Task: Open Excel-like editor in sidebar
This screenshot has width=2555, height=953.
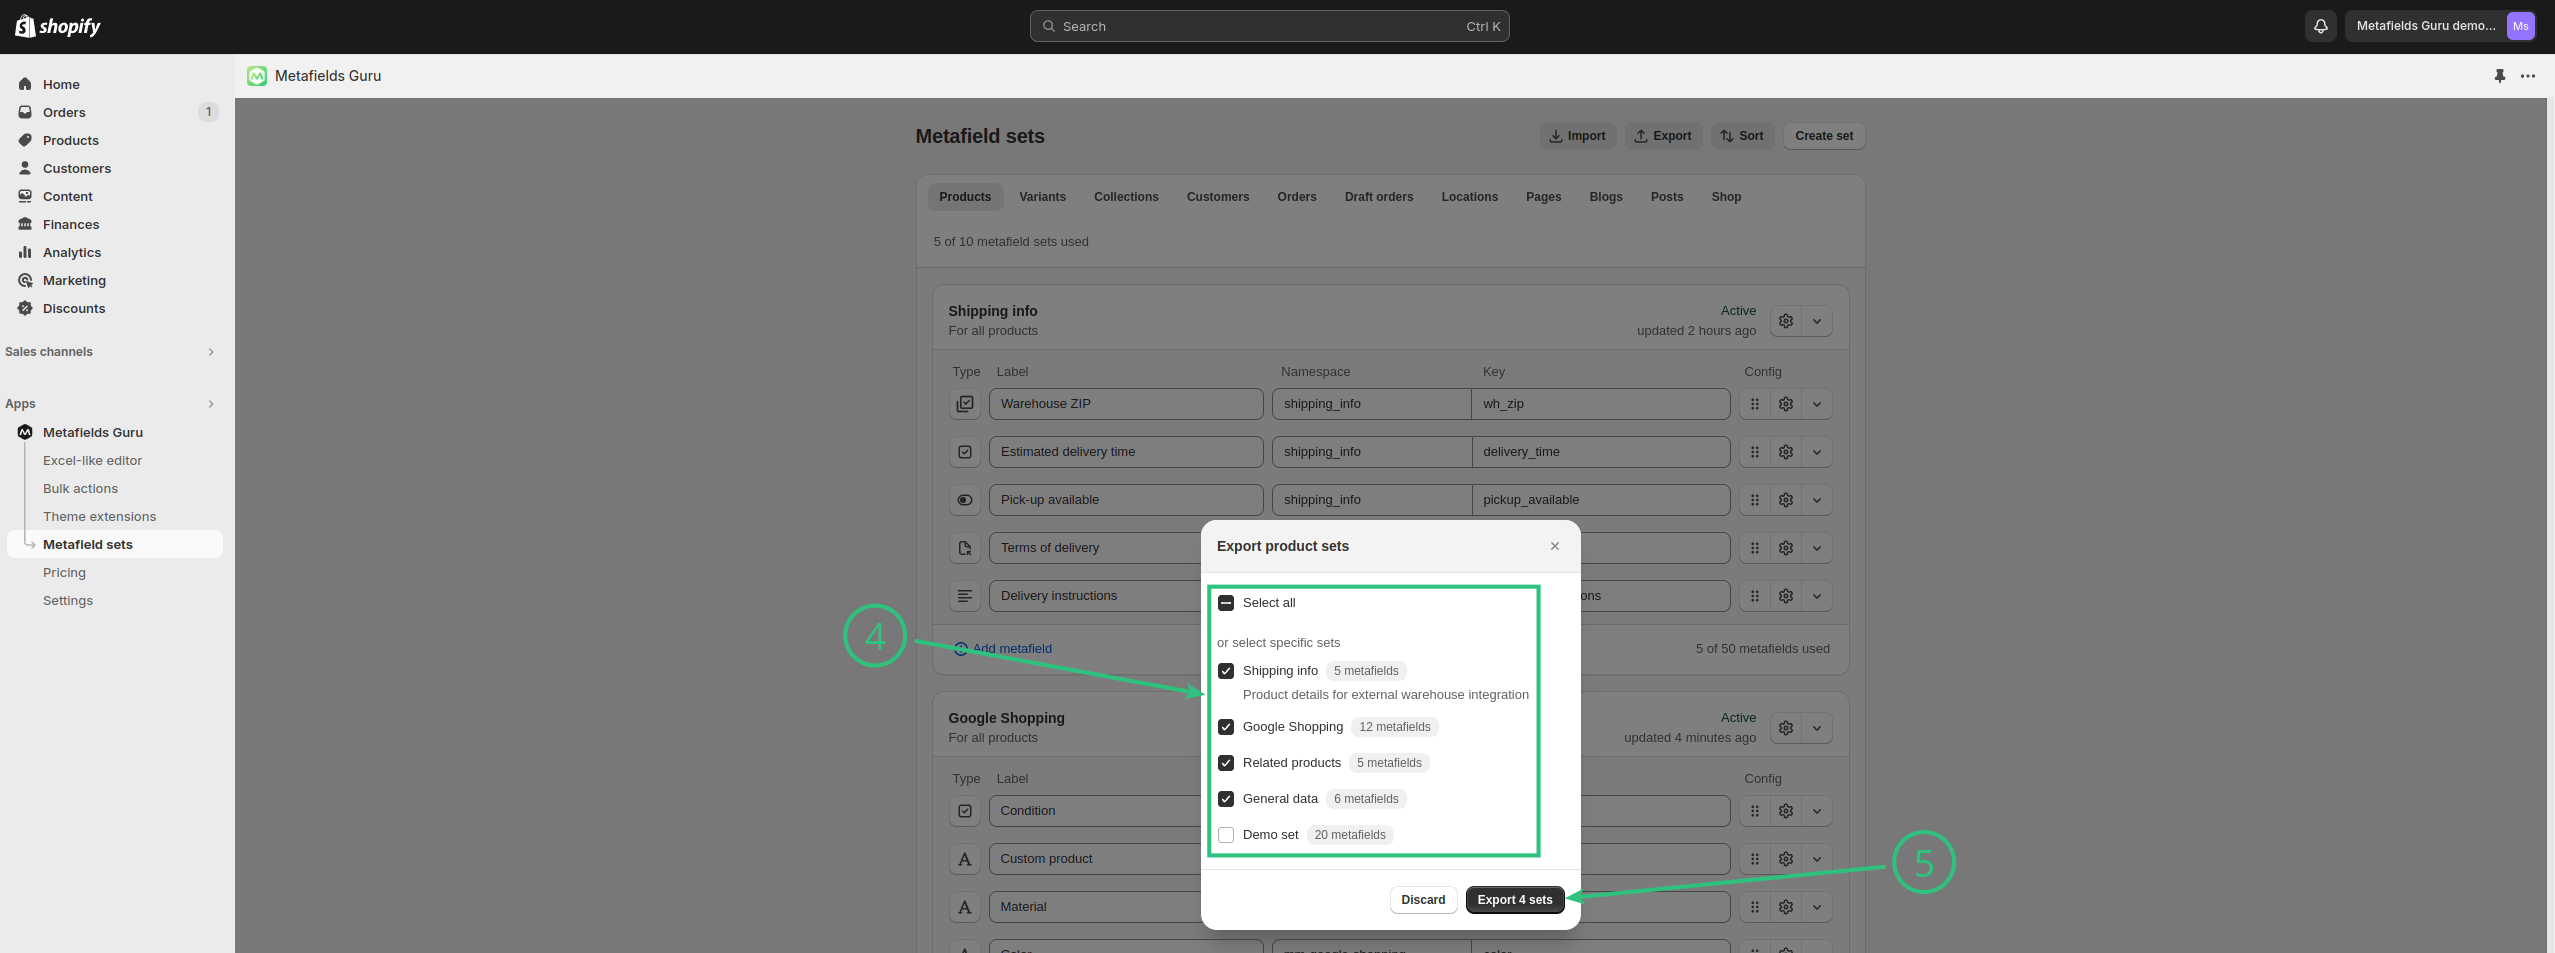Action: pos(92,461)
